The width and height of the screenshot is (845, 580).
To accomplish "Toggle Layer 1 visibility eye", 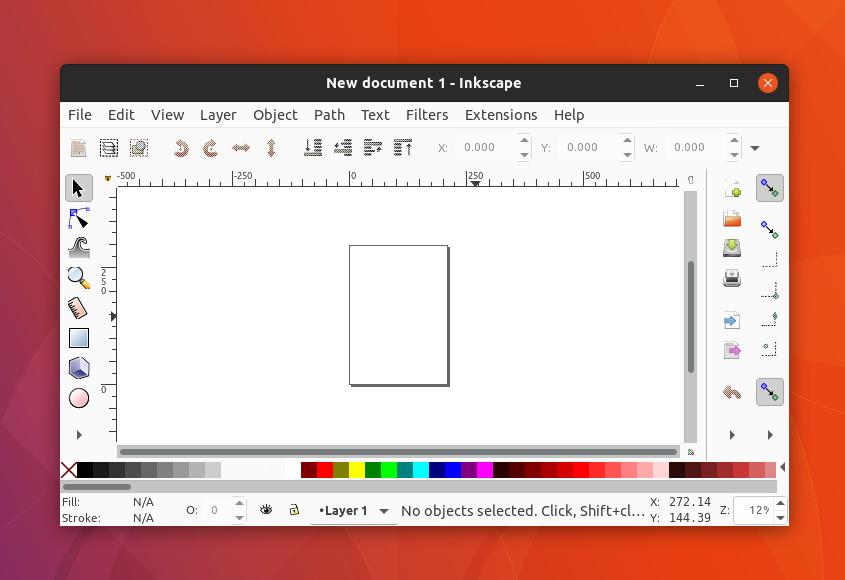I will pos(266,509).
